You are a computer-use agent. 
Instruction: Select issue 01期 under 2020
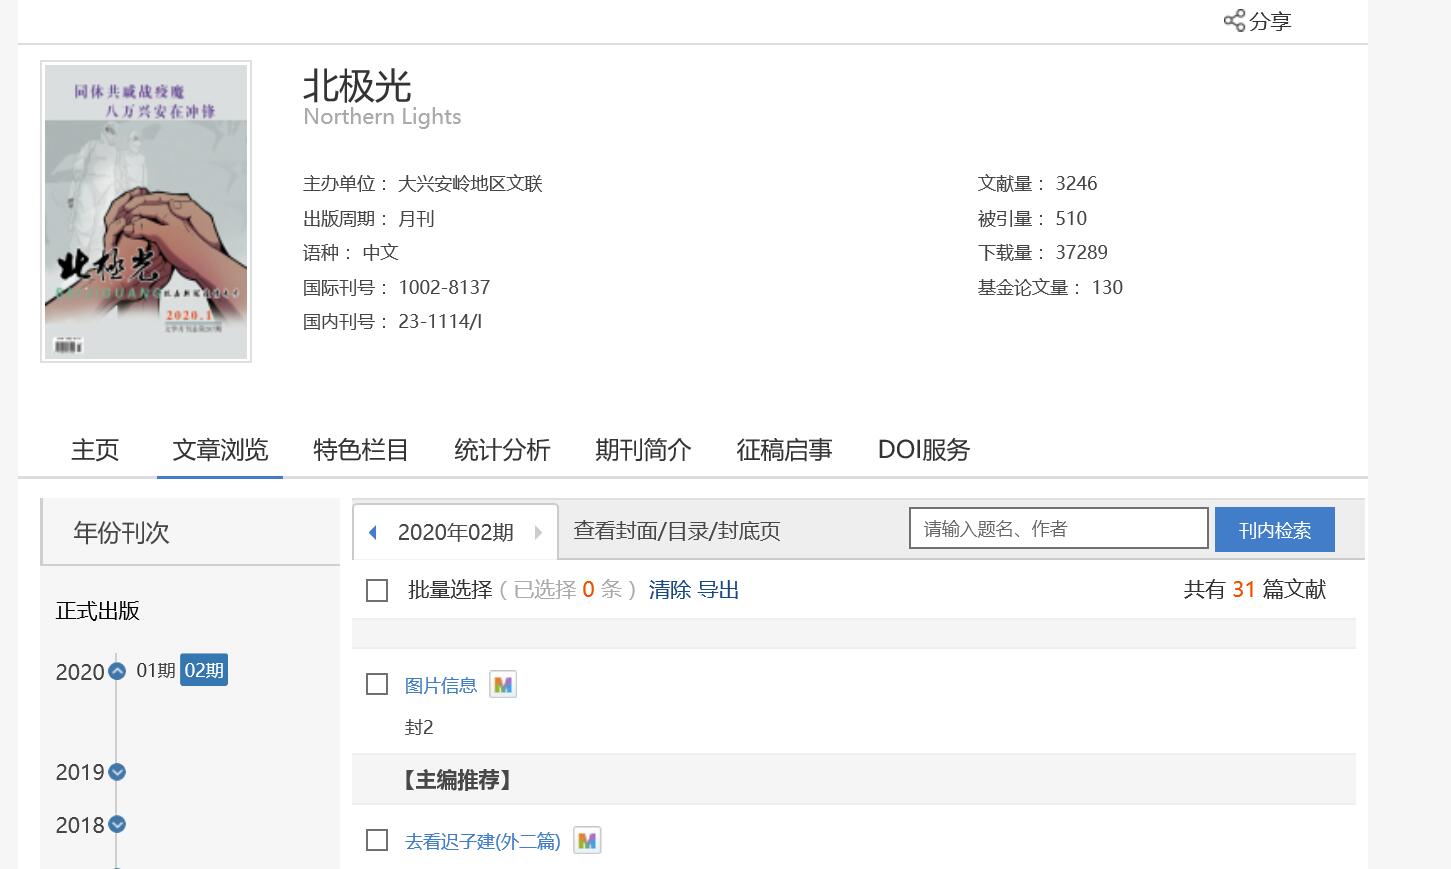156,670
